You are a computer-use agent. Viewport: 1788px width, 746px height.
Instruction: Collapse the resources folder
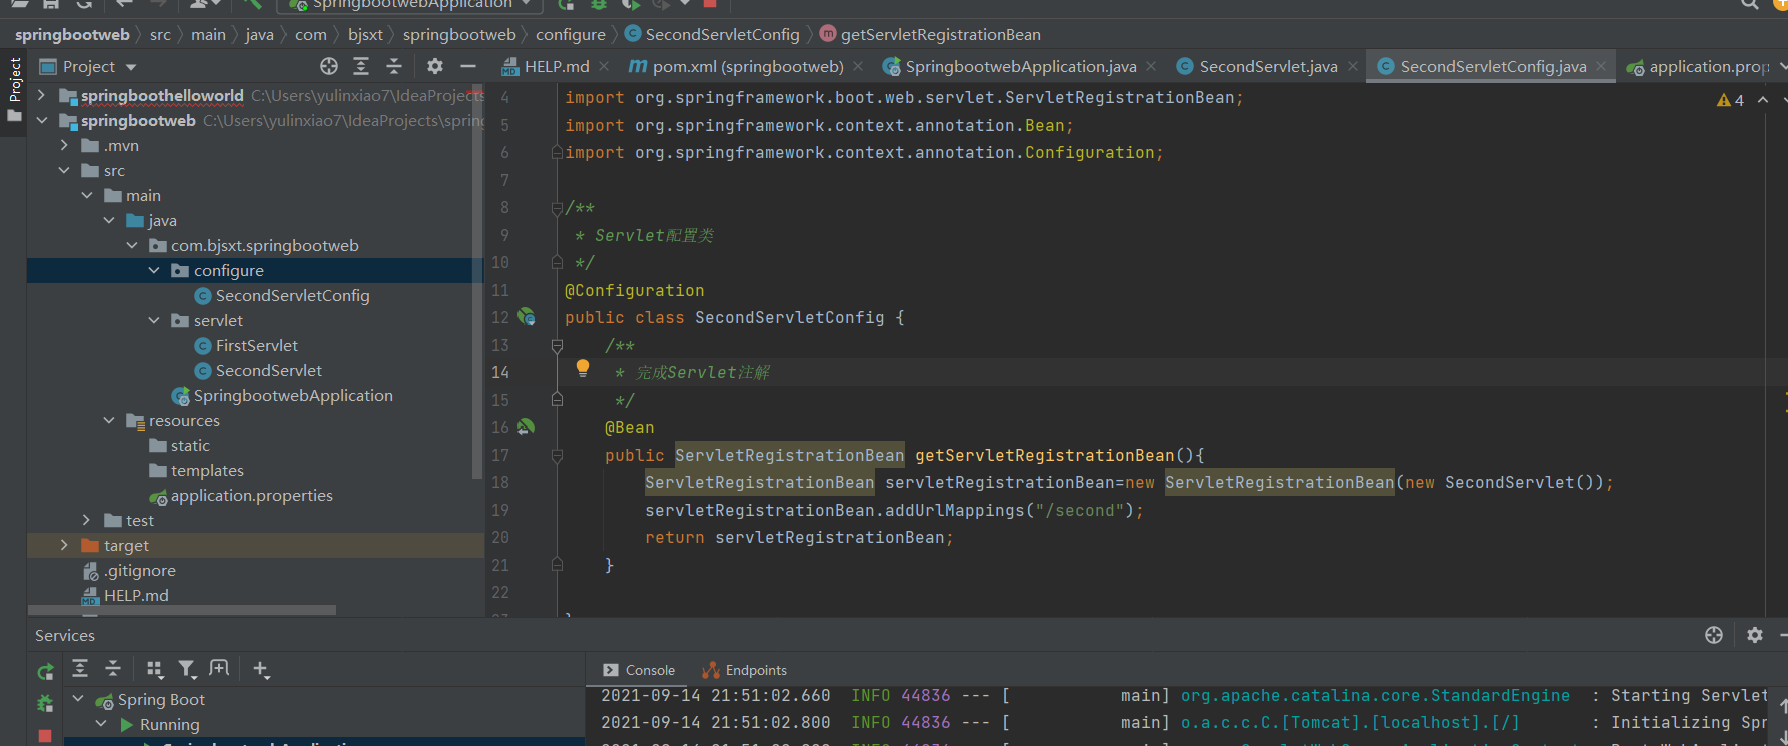(x=109, y=420)
